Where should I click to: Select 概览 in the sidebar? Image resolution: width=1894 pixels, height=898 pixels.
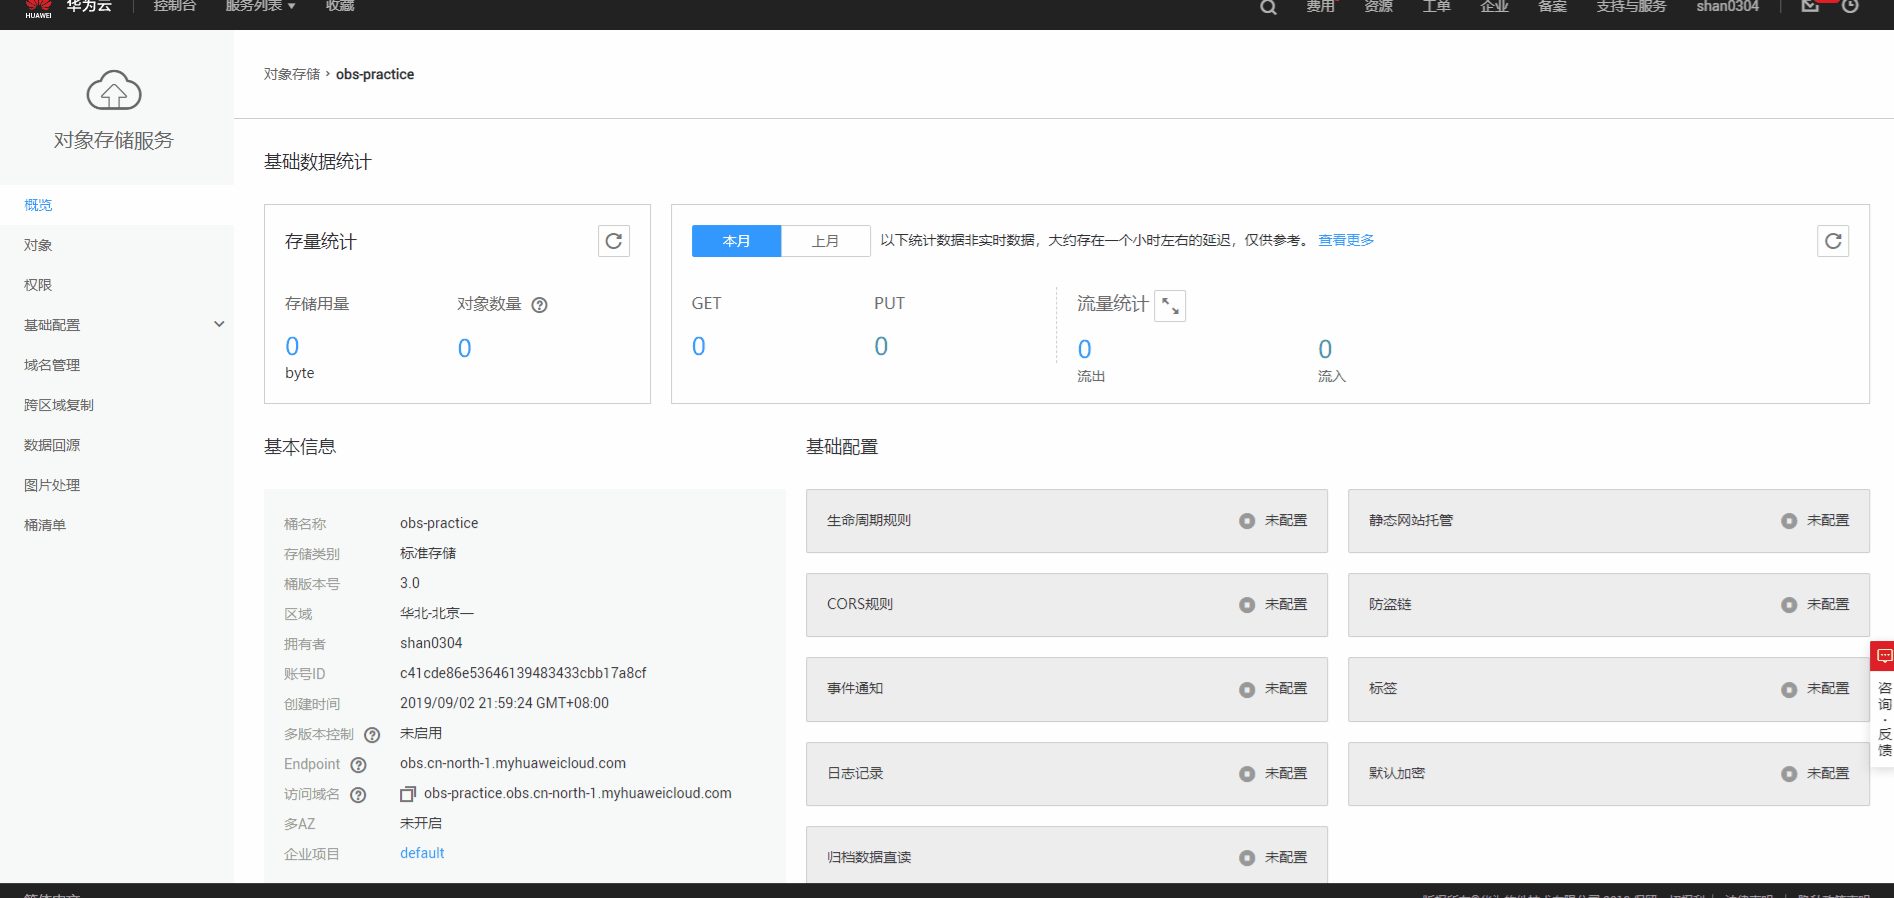pyautogui.click(x=117, y=205)
